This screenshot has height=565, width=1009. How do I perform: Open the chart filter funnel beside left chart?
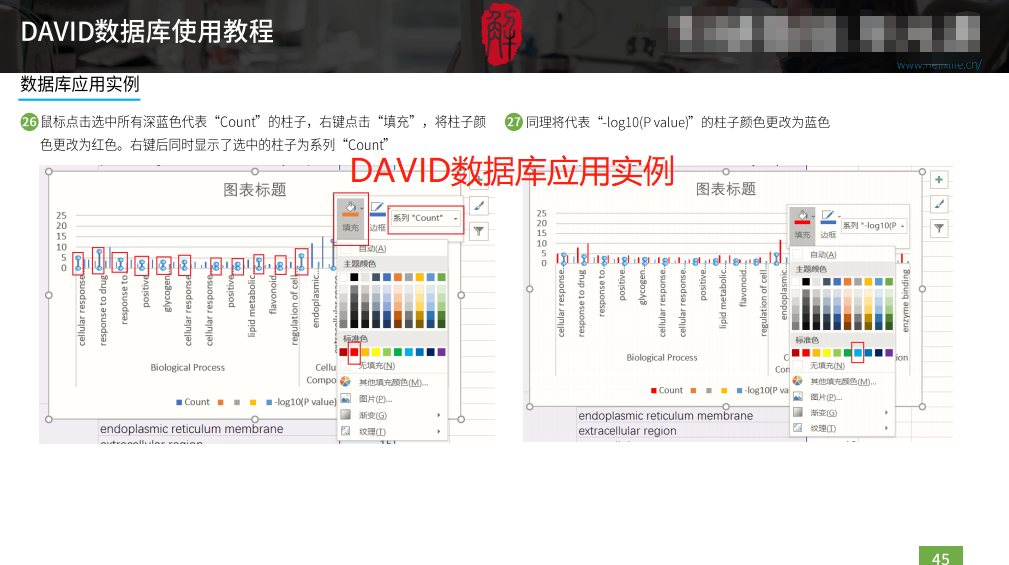pos(479,231)
